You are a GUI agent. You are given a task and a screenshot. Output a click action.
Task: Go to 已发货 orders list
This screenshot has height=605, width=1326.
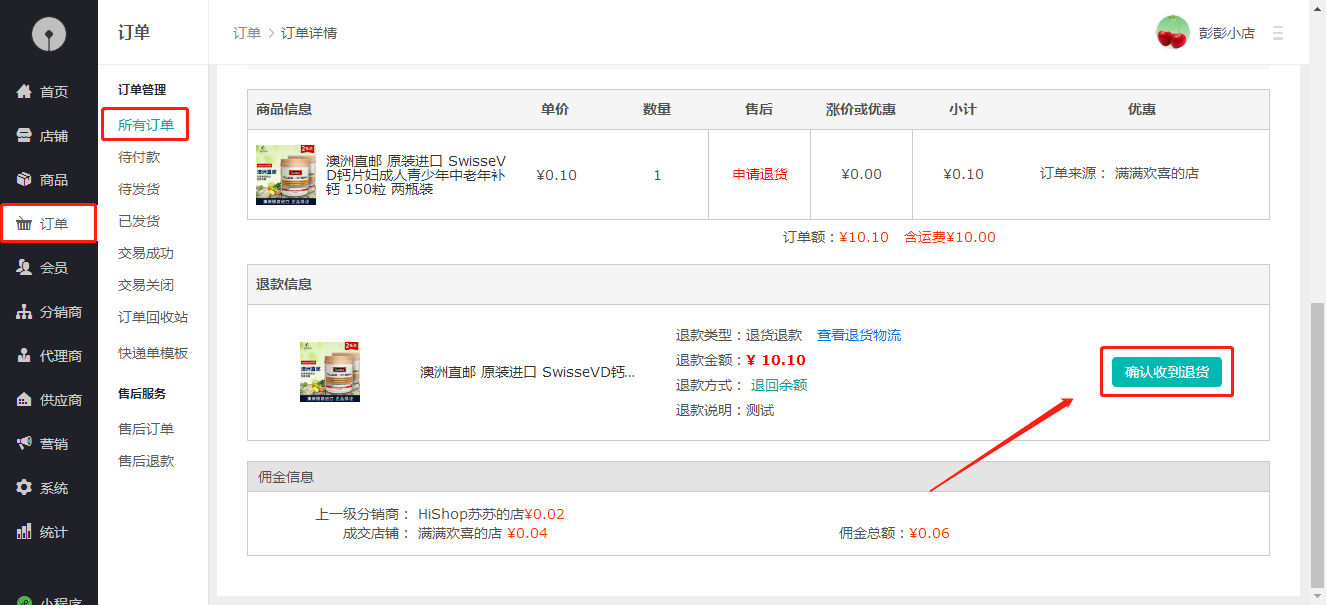[x=139, y=221]
